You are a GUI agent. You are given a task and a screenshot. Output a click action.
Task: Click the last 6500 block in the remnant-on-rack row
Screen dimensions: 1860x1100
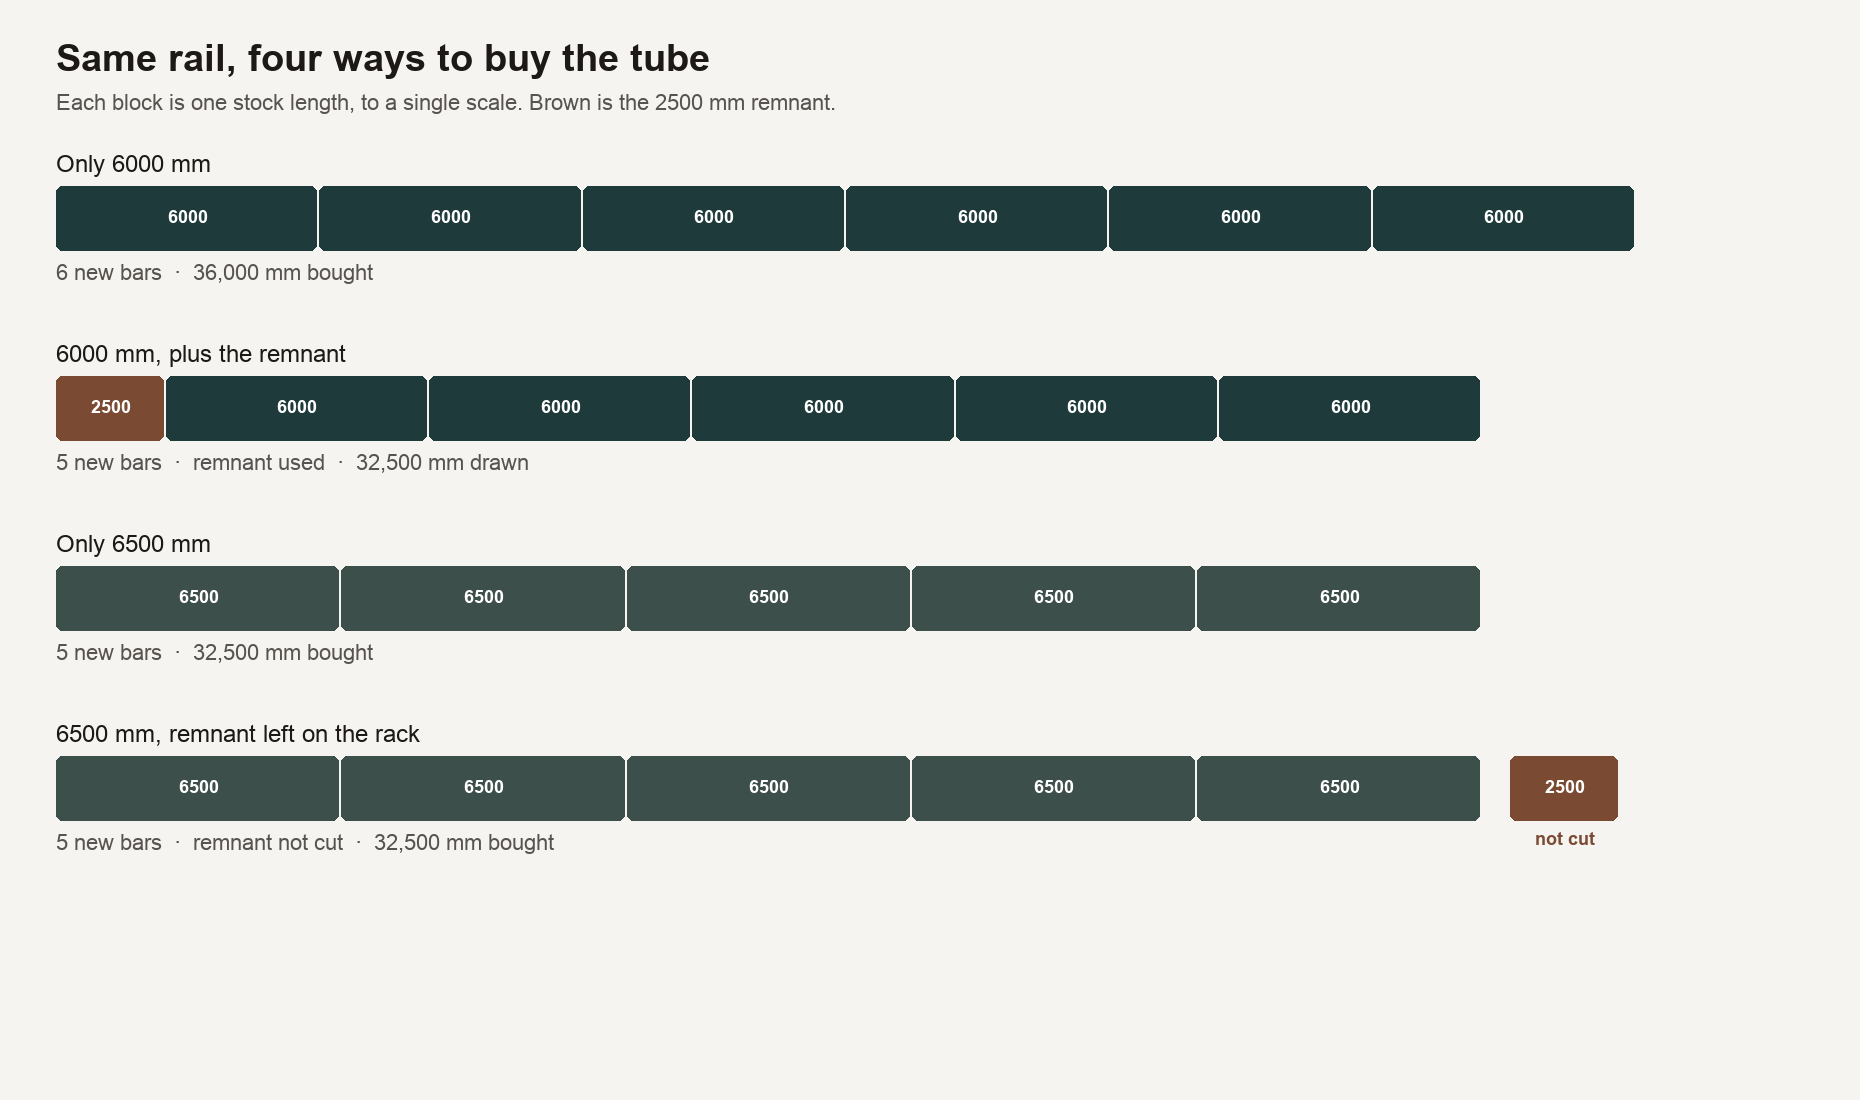(x=1339, y=788)
